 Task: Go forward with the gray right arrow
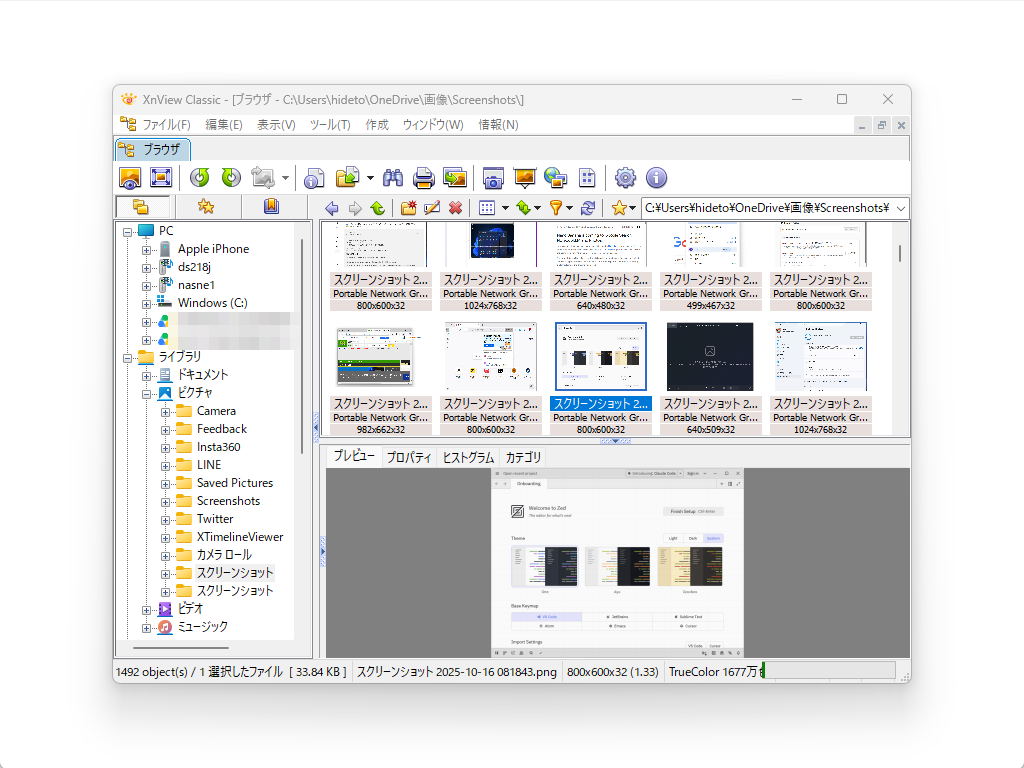(355, 208)
